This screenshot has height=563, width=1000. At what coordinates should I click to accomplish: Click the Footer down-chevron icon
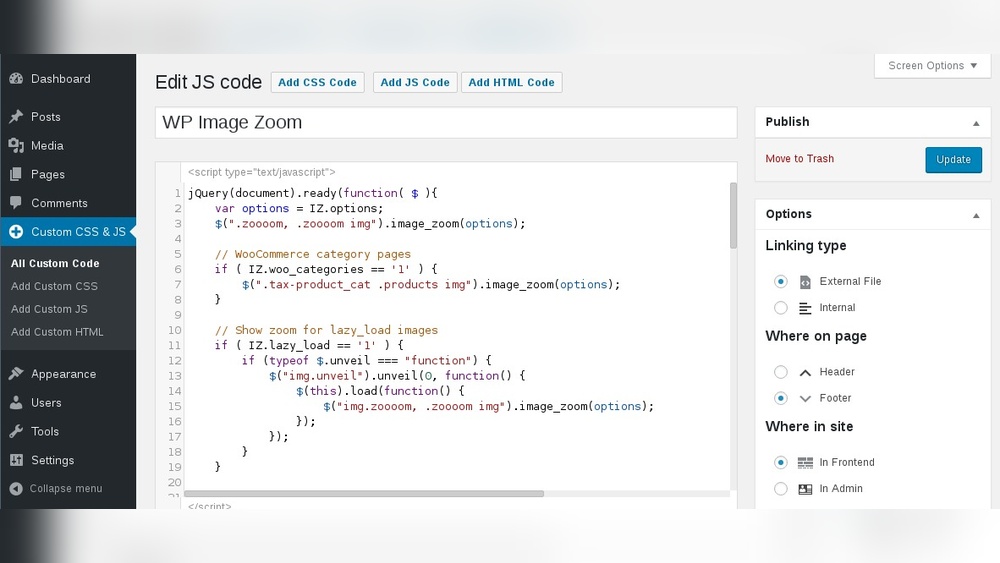tap(805, 398)
